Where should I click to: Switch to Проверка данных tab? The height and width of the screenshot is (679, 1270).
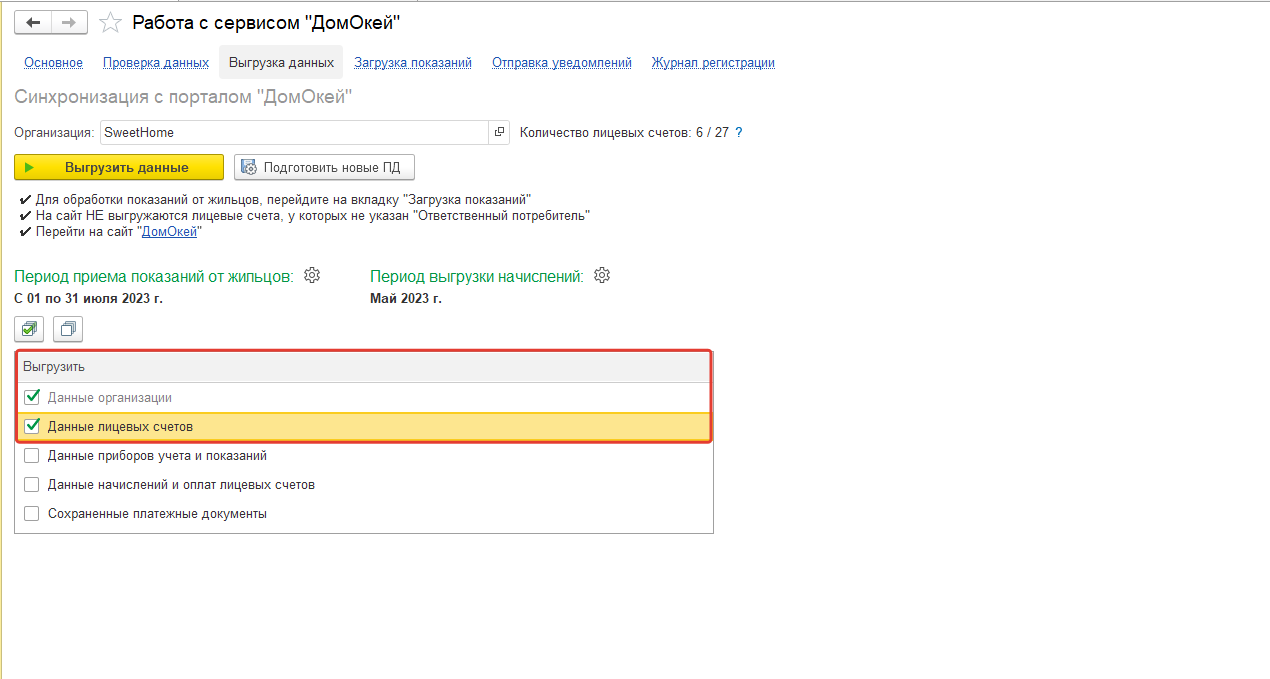click(156, 62)
